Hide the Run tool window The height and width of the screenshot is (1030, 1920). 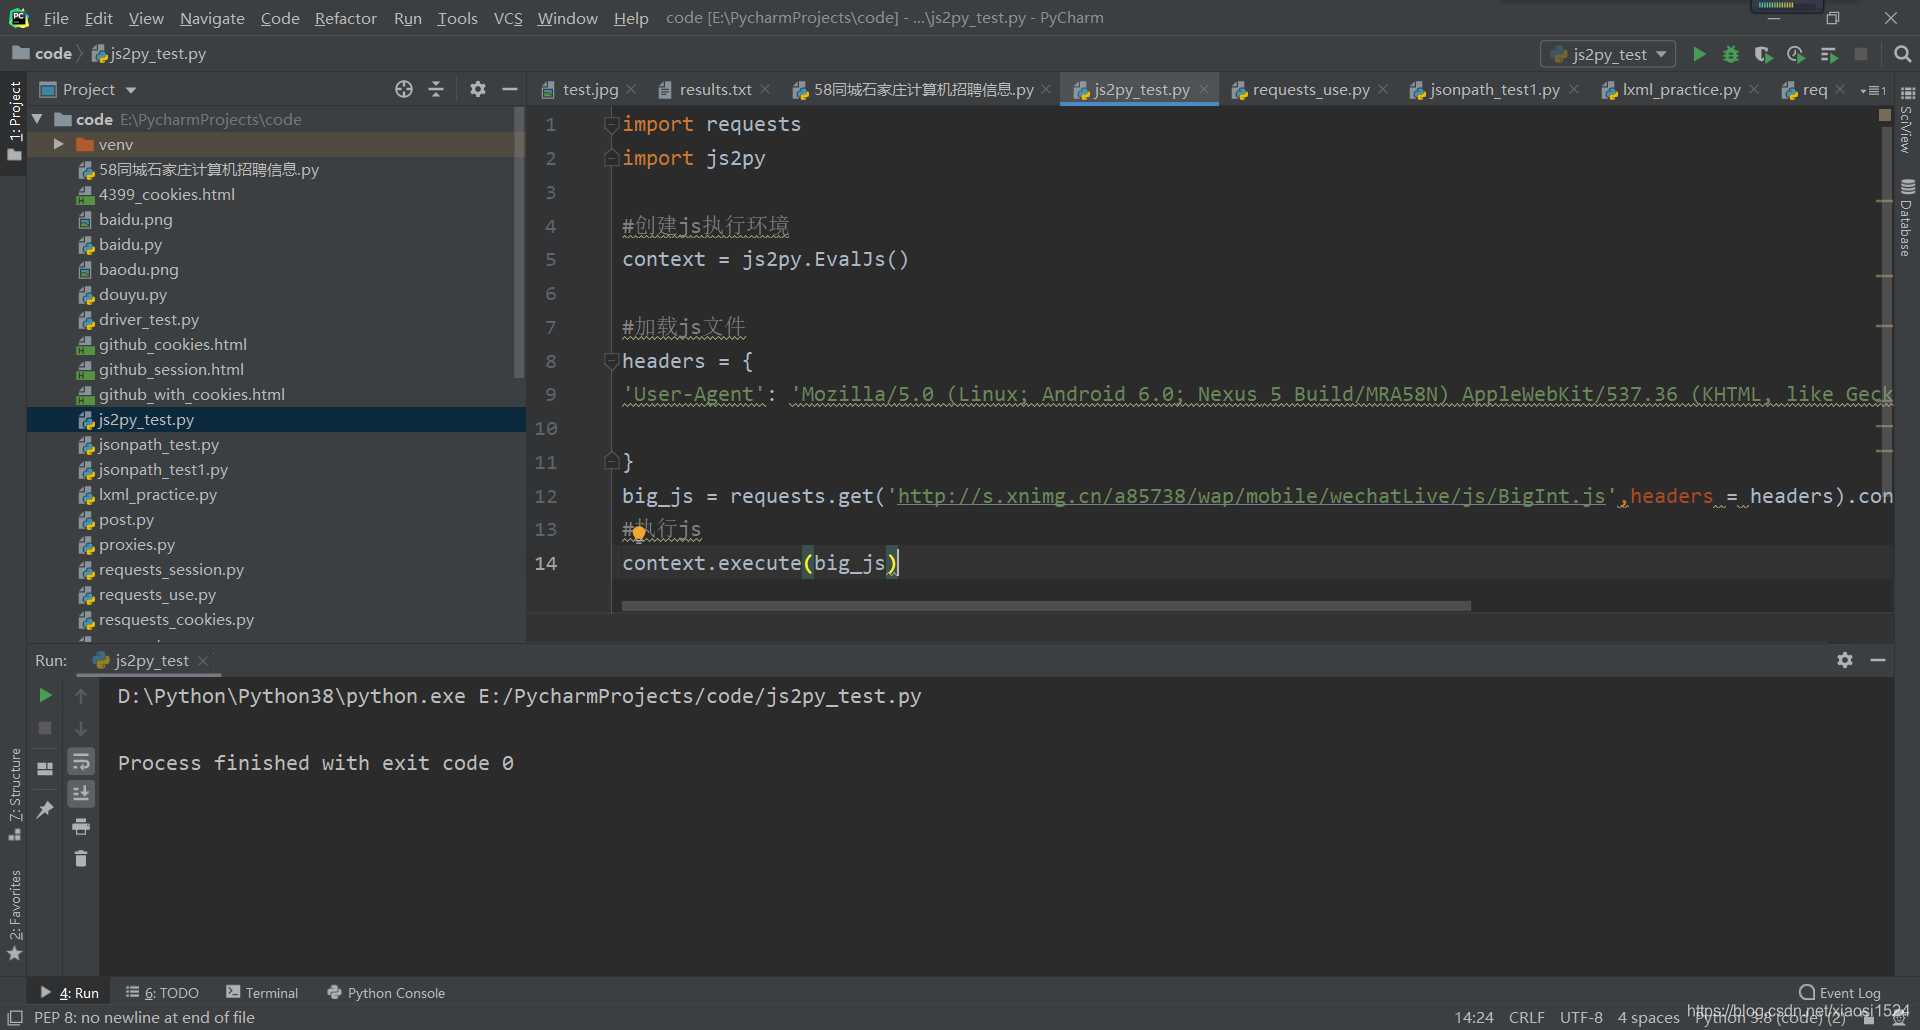(x=1878, y=660)
